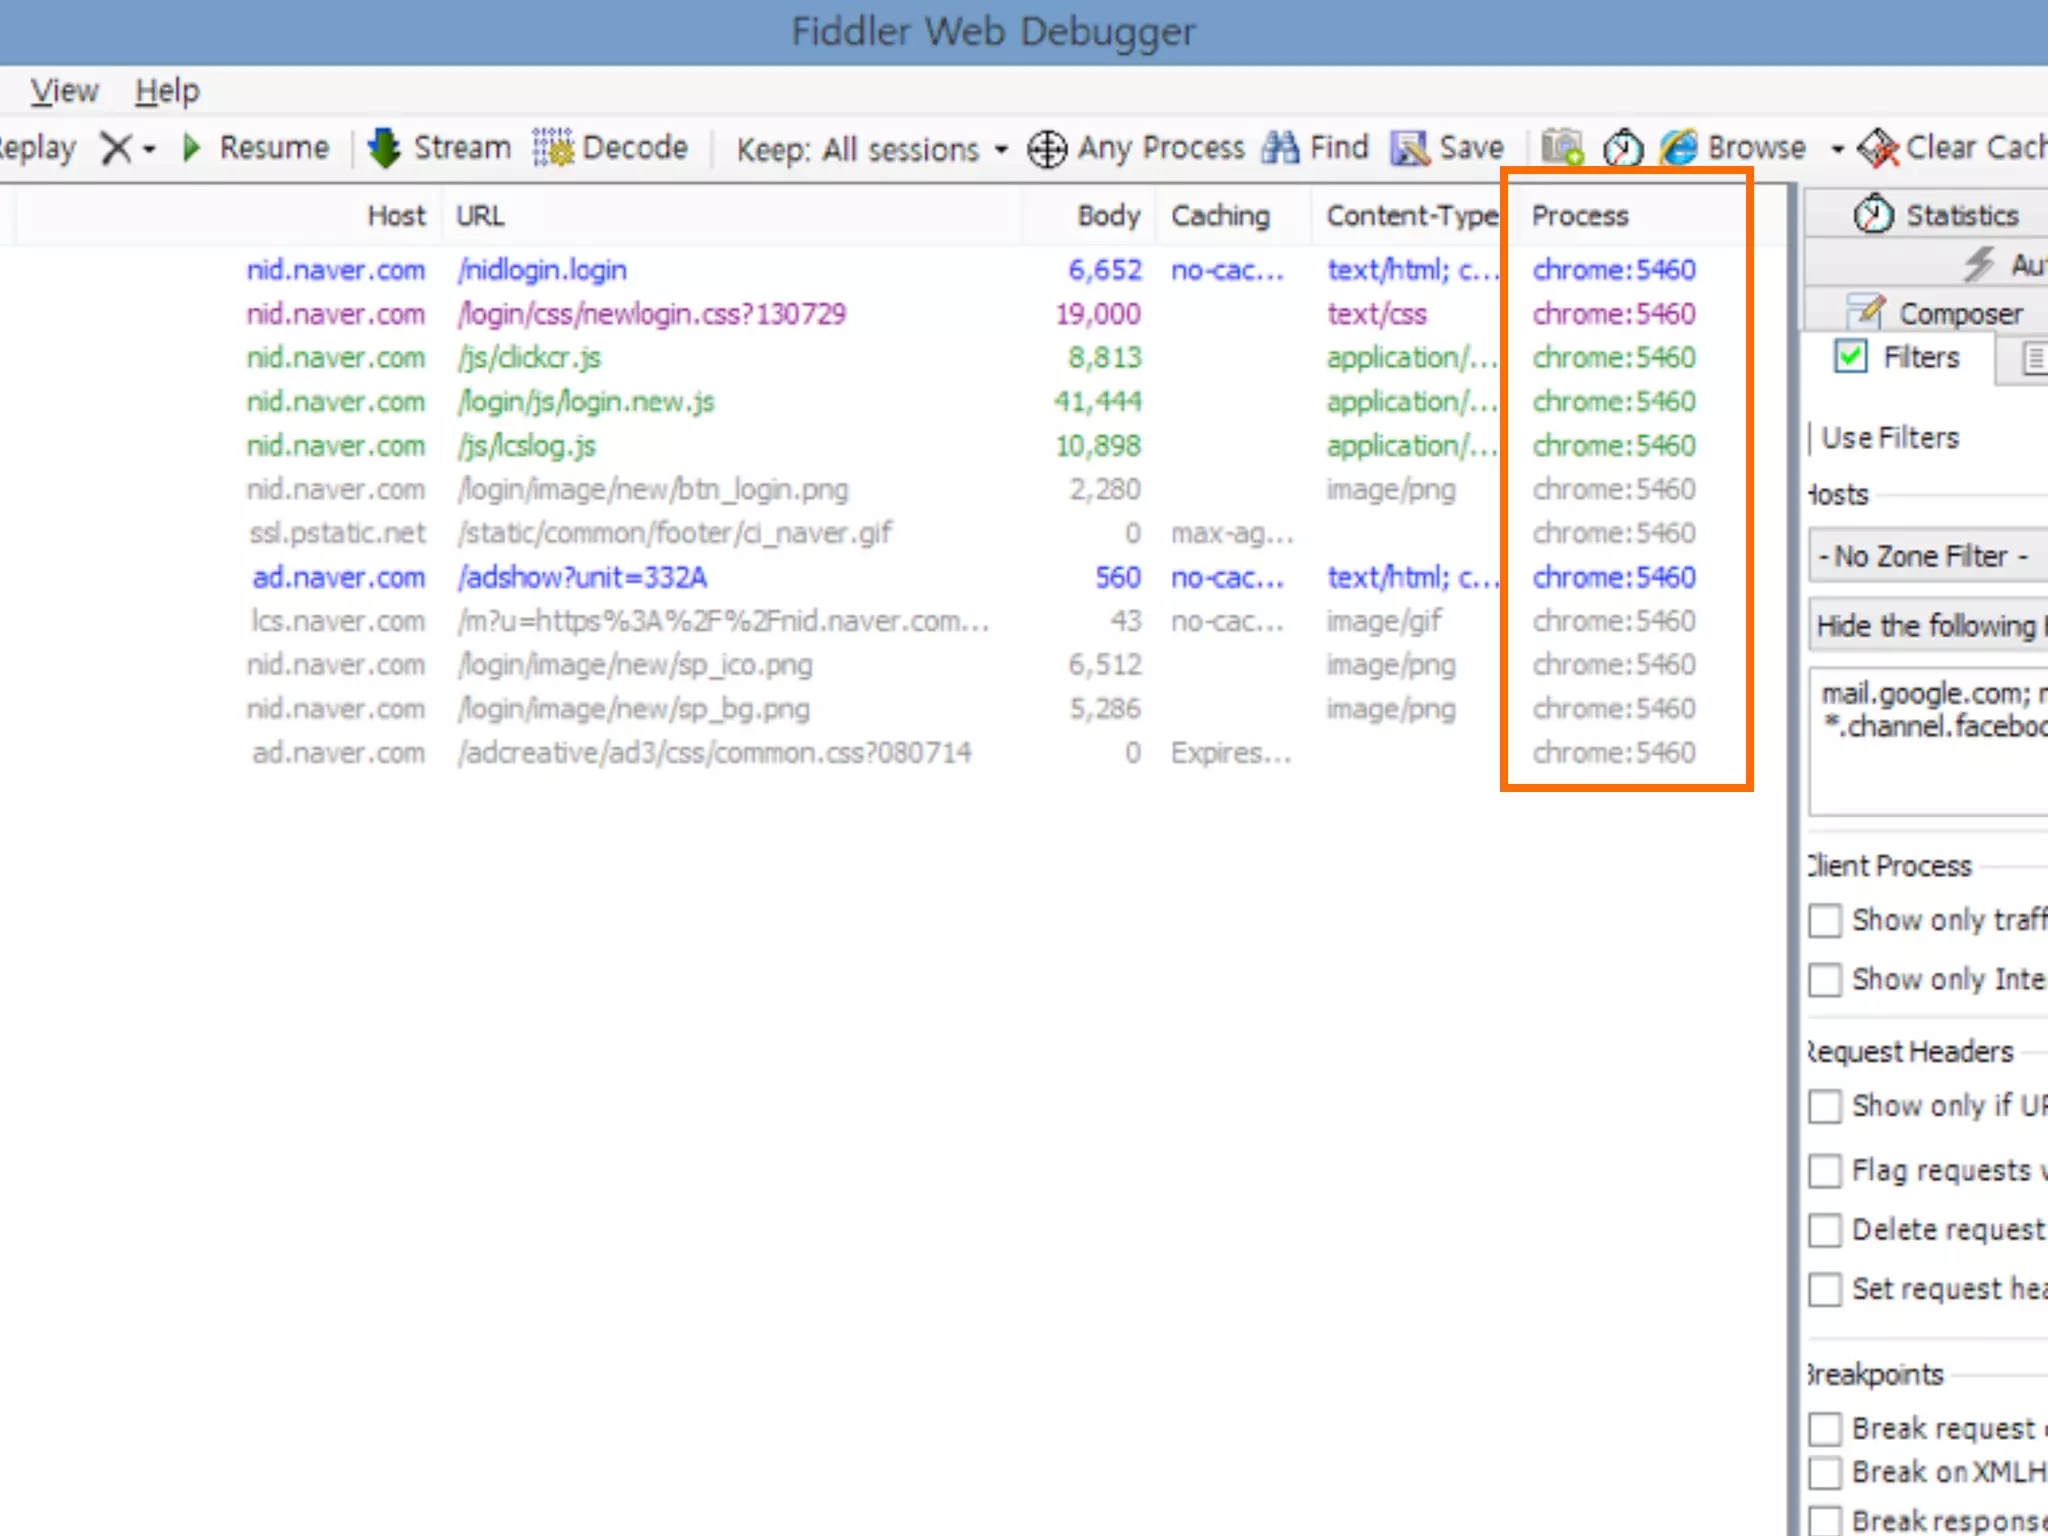Screen dimensions: 2048x1536
Task: Click the Save sessions icon
Action: tap(1410, 148)
